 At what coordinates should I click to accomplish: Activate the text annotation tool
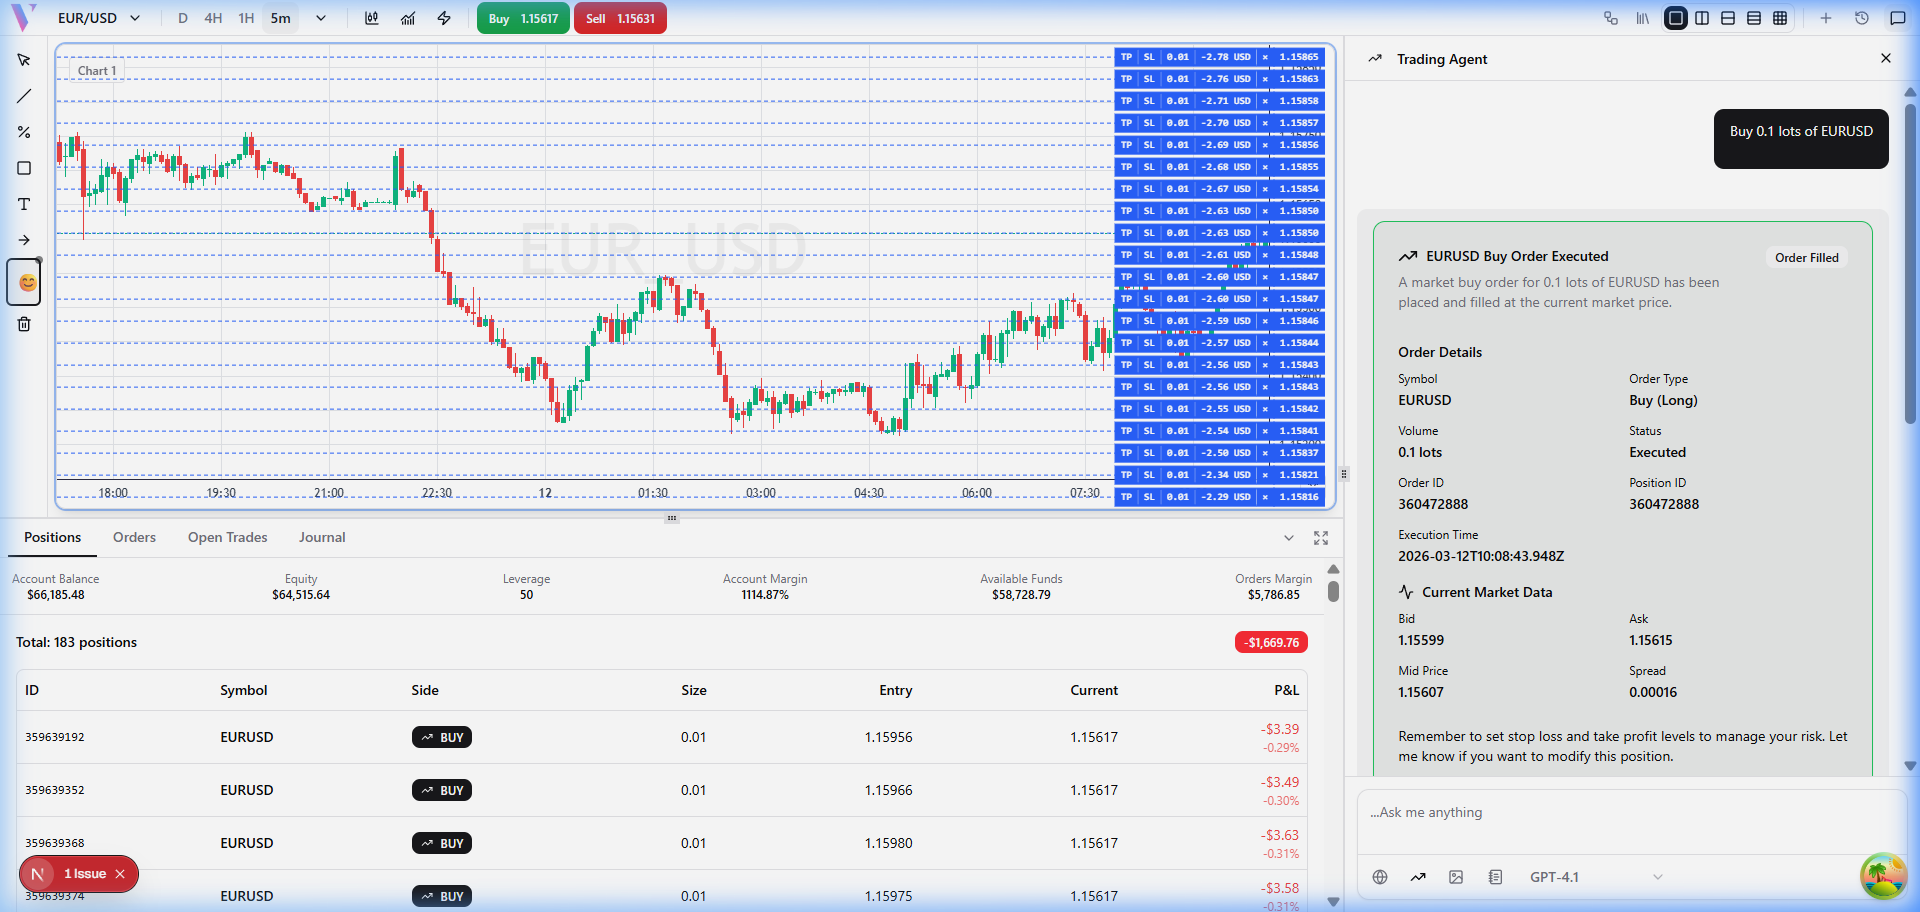coord(24,204)
